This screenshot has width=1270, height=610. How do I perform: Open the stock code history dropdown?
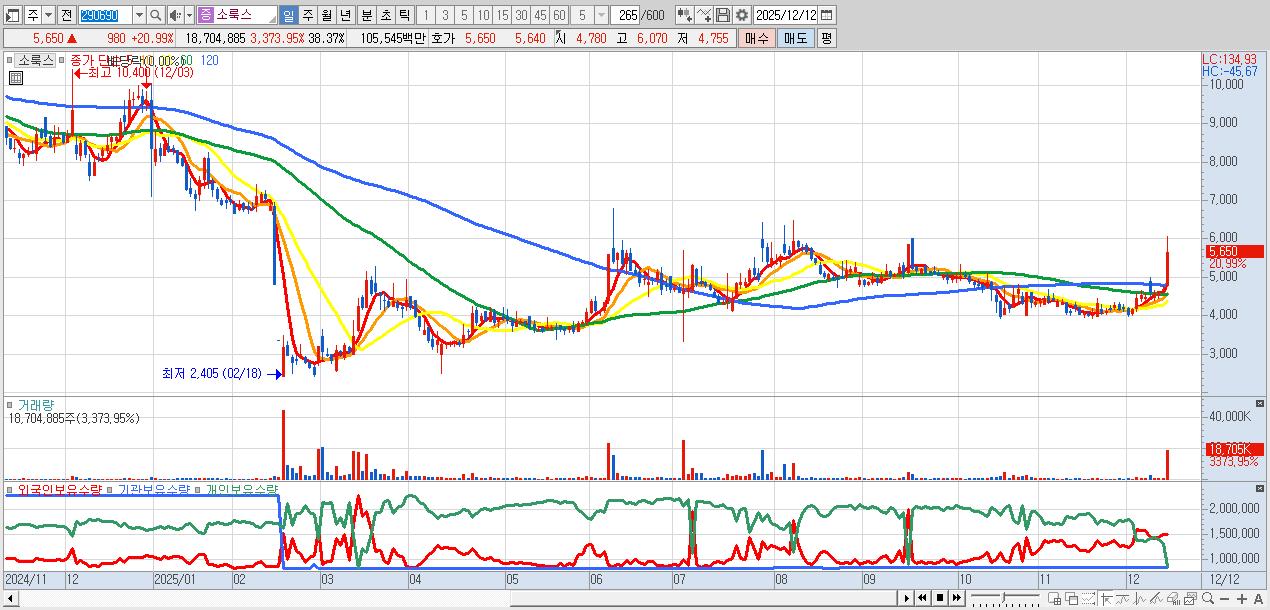pyautogui.click(x=139, y=15)
